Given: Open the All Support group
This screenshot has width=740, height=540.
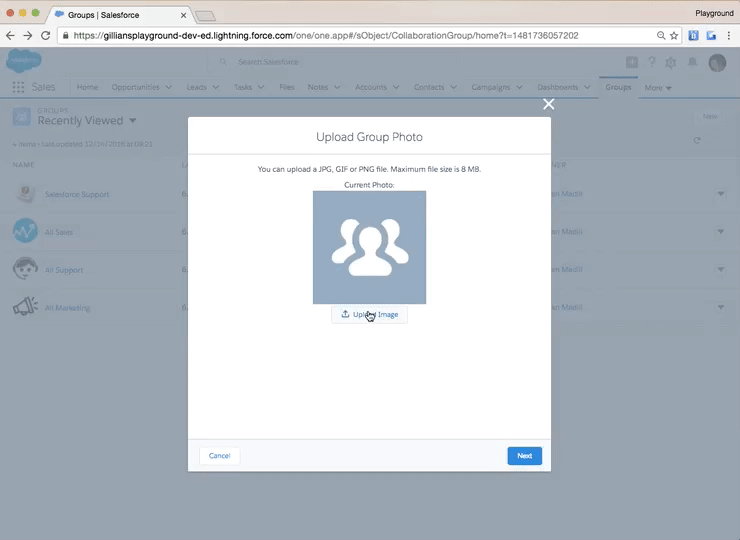Looking at the screenshot, I should [64, 270].
